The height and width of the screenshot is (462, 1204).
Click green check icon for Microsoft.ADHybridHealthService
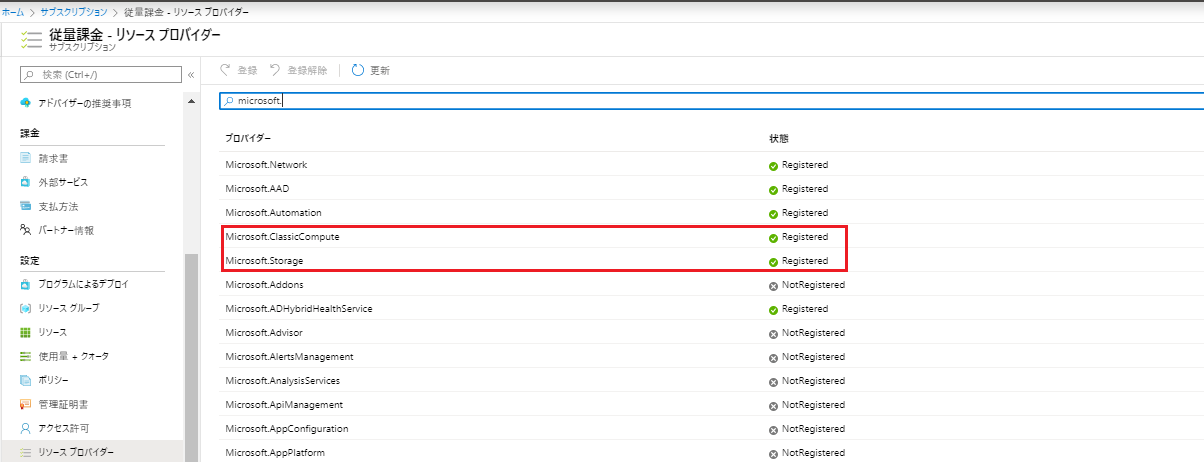click(x=774, y=310)
